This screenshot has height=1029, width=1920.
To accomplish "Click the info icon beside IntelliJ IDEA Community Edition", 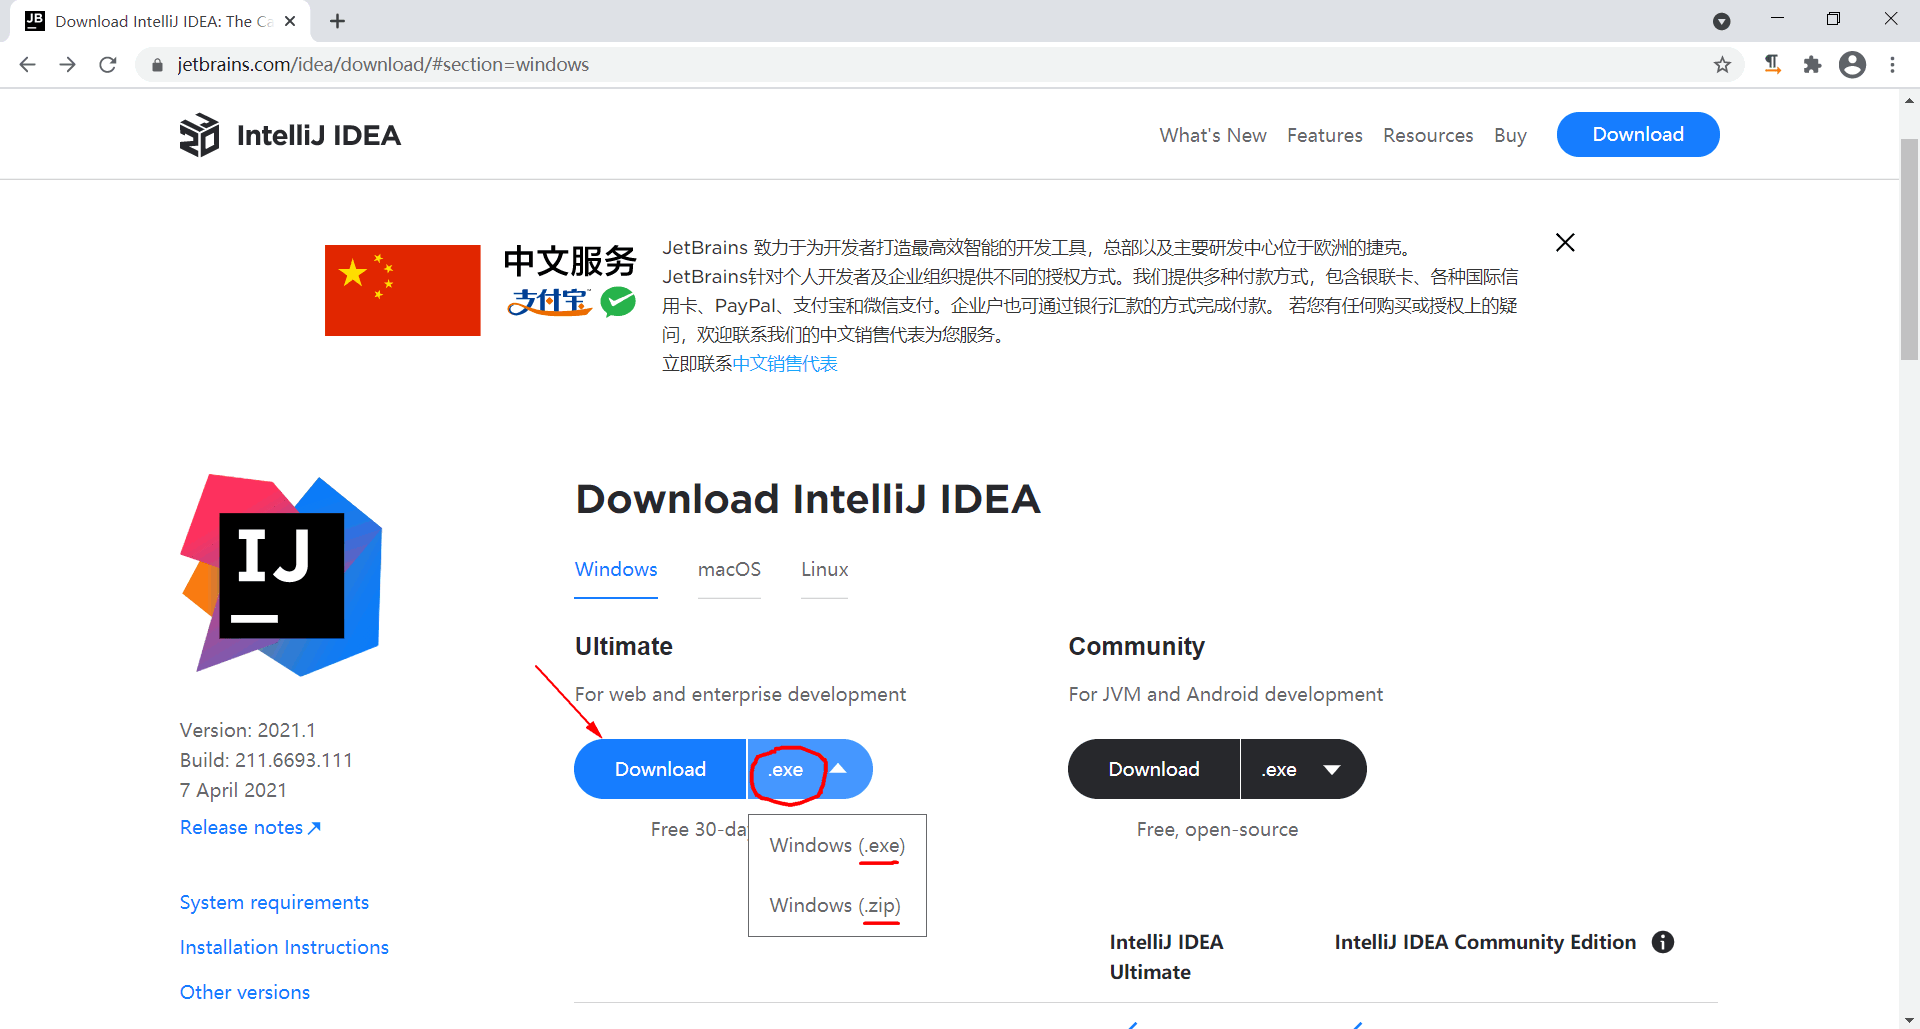I will (1663, 941).
